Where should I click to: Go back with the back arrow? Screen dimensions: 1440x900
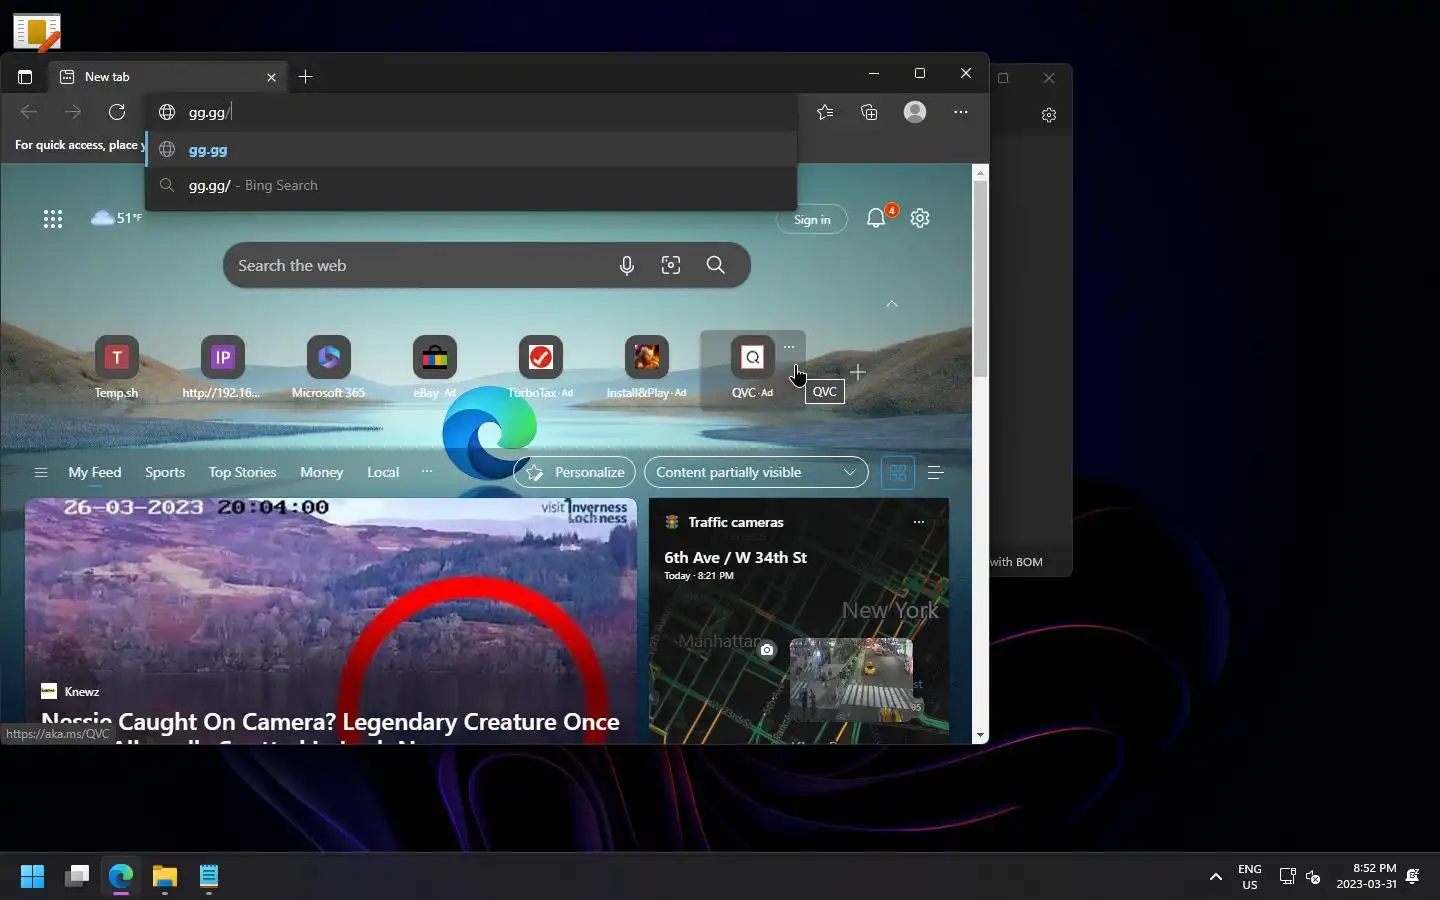[x=29, y=112]
